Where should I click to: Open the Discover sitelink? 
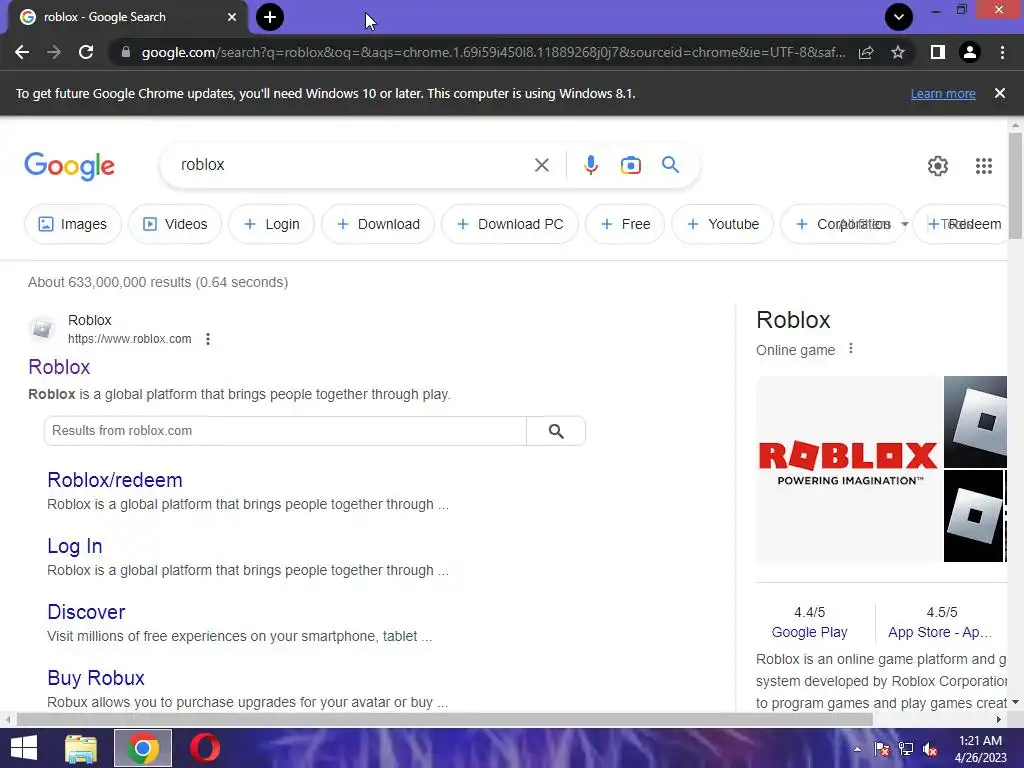click(x=86, y=612)
